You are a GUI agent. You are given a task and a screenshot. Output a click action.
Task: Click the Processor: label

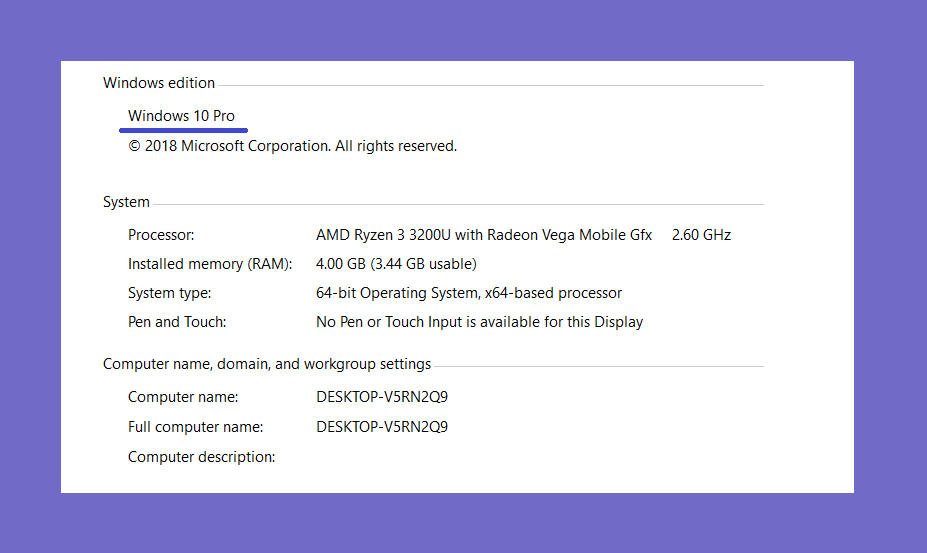click(161, 235)
